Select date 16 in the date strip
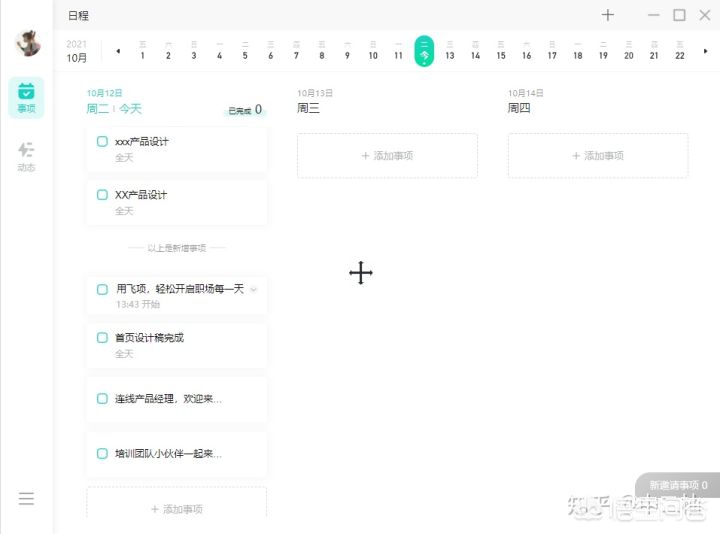 click(526, 51)
